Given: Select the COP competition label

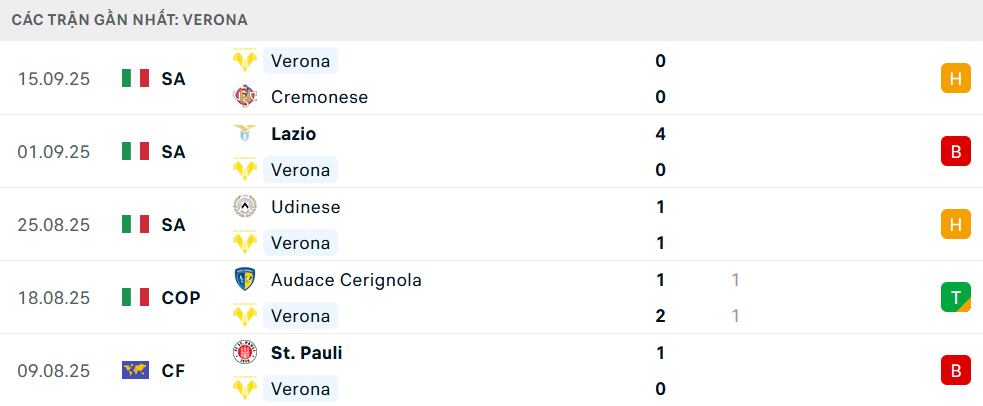Looking at the screenshot, I should click(181, 298).
